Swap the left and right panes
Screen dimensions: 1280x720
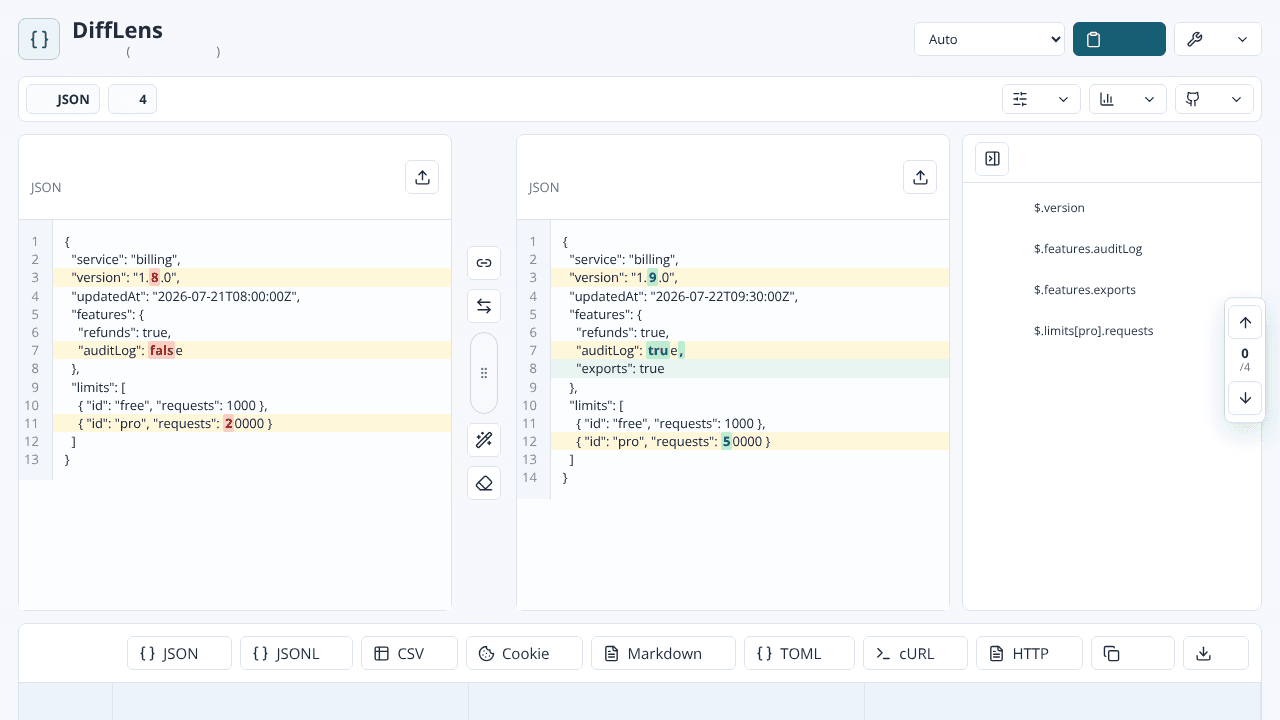point(484,305)
